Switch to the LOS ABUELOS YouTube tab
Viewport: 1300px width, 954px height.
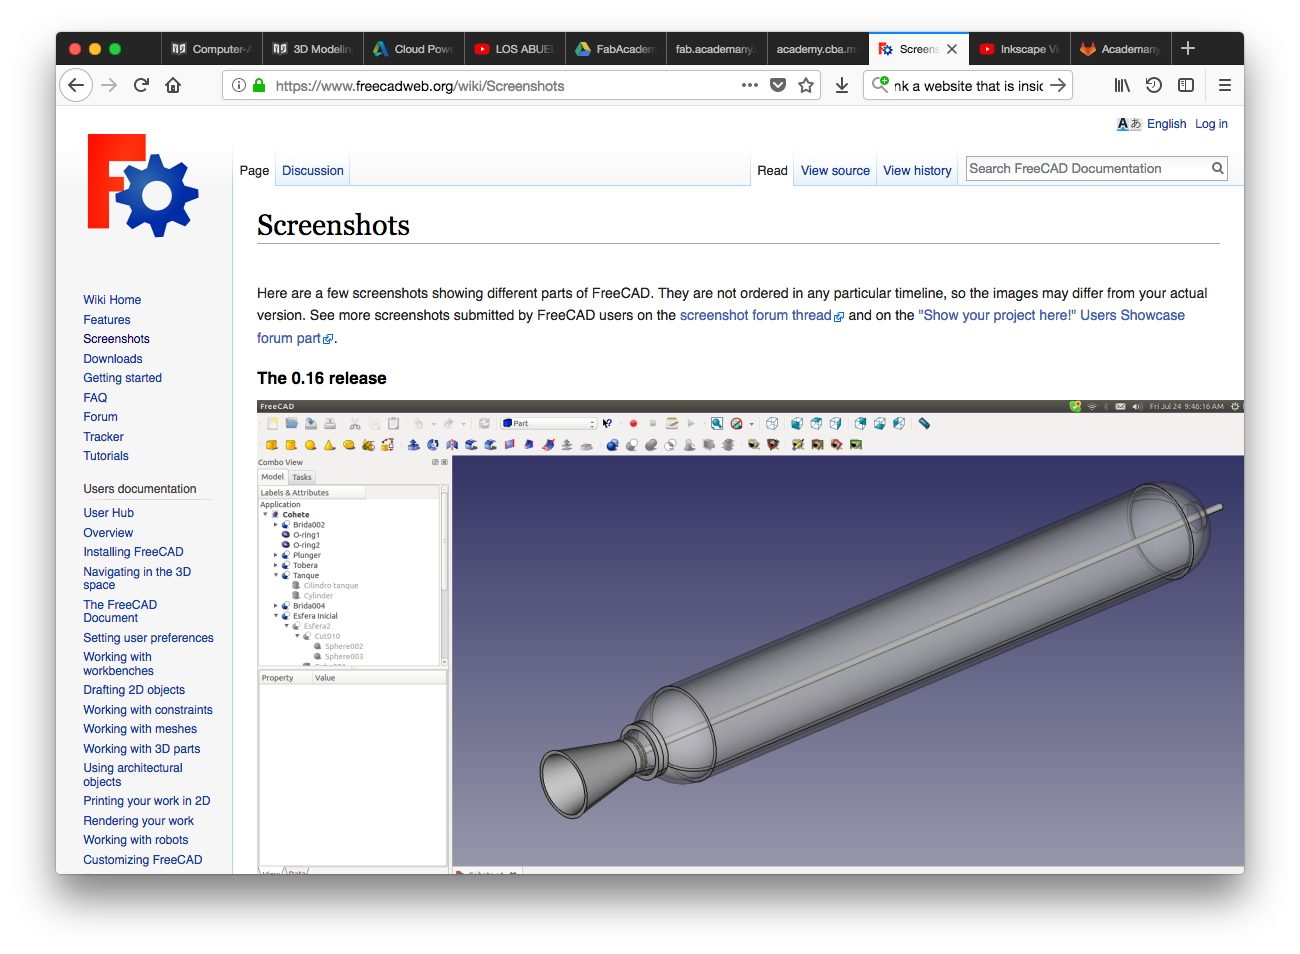tap(514, 49)
